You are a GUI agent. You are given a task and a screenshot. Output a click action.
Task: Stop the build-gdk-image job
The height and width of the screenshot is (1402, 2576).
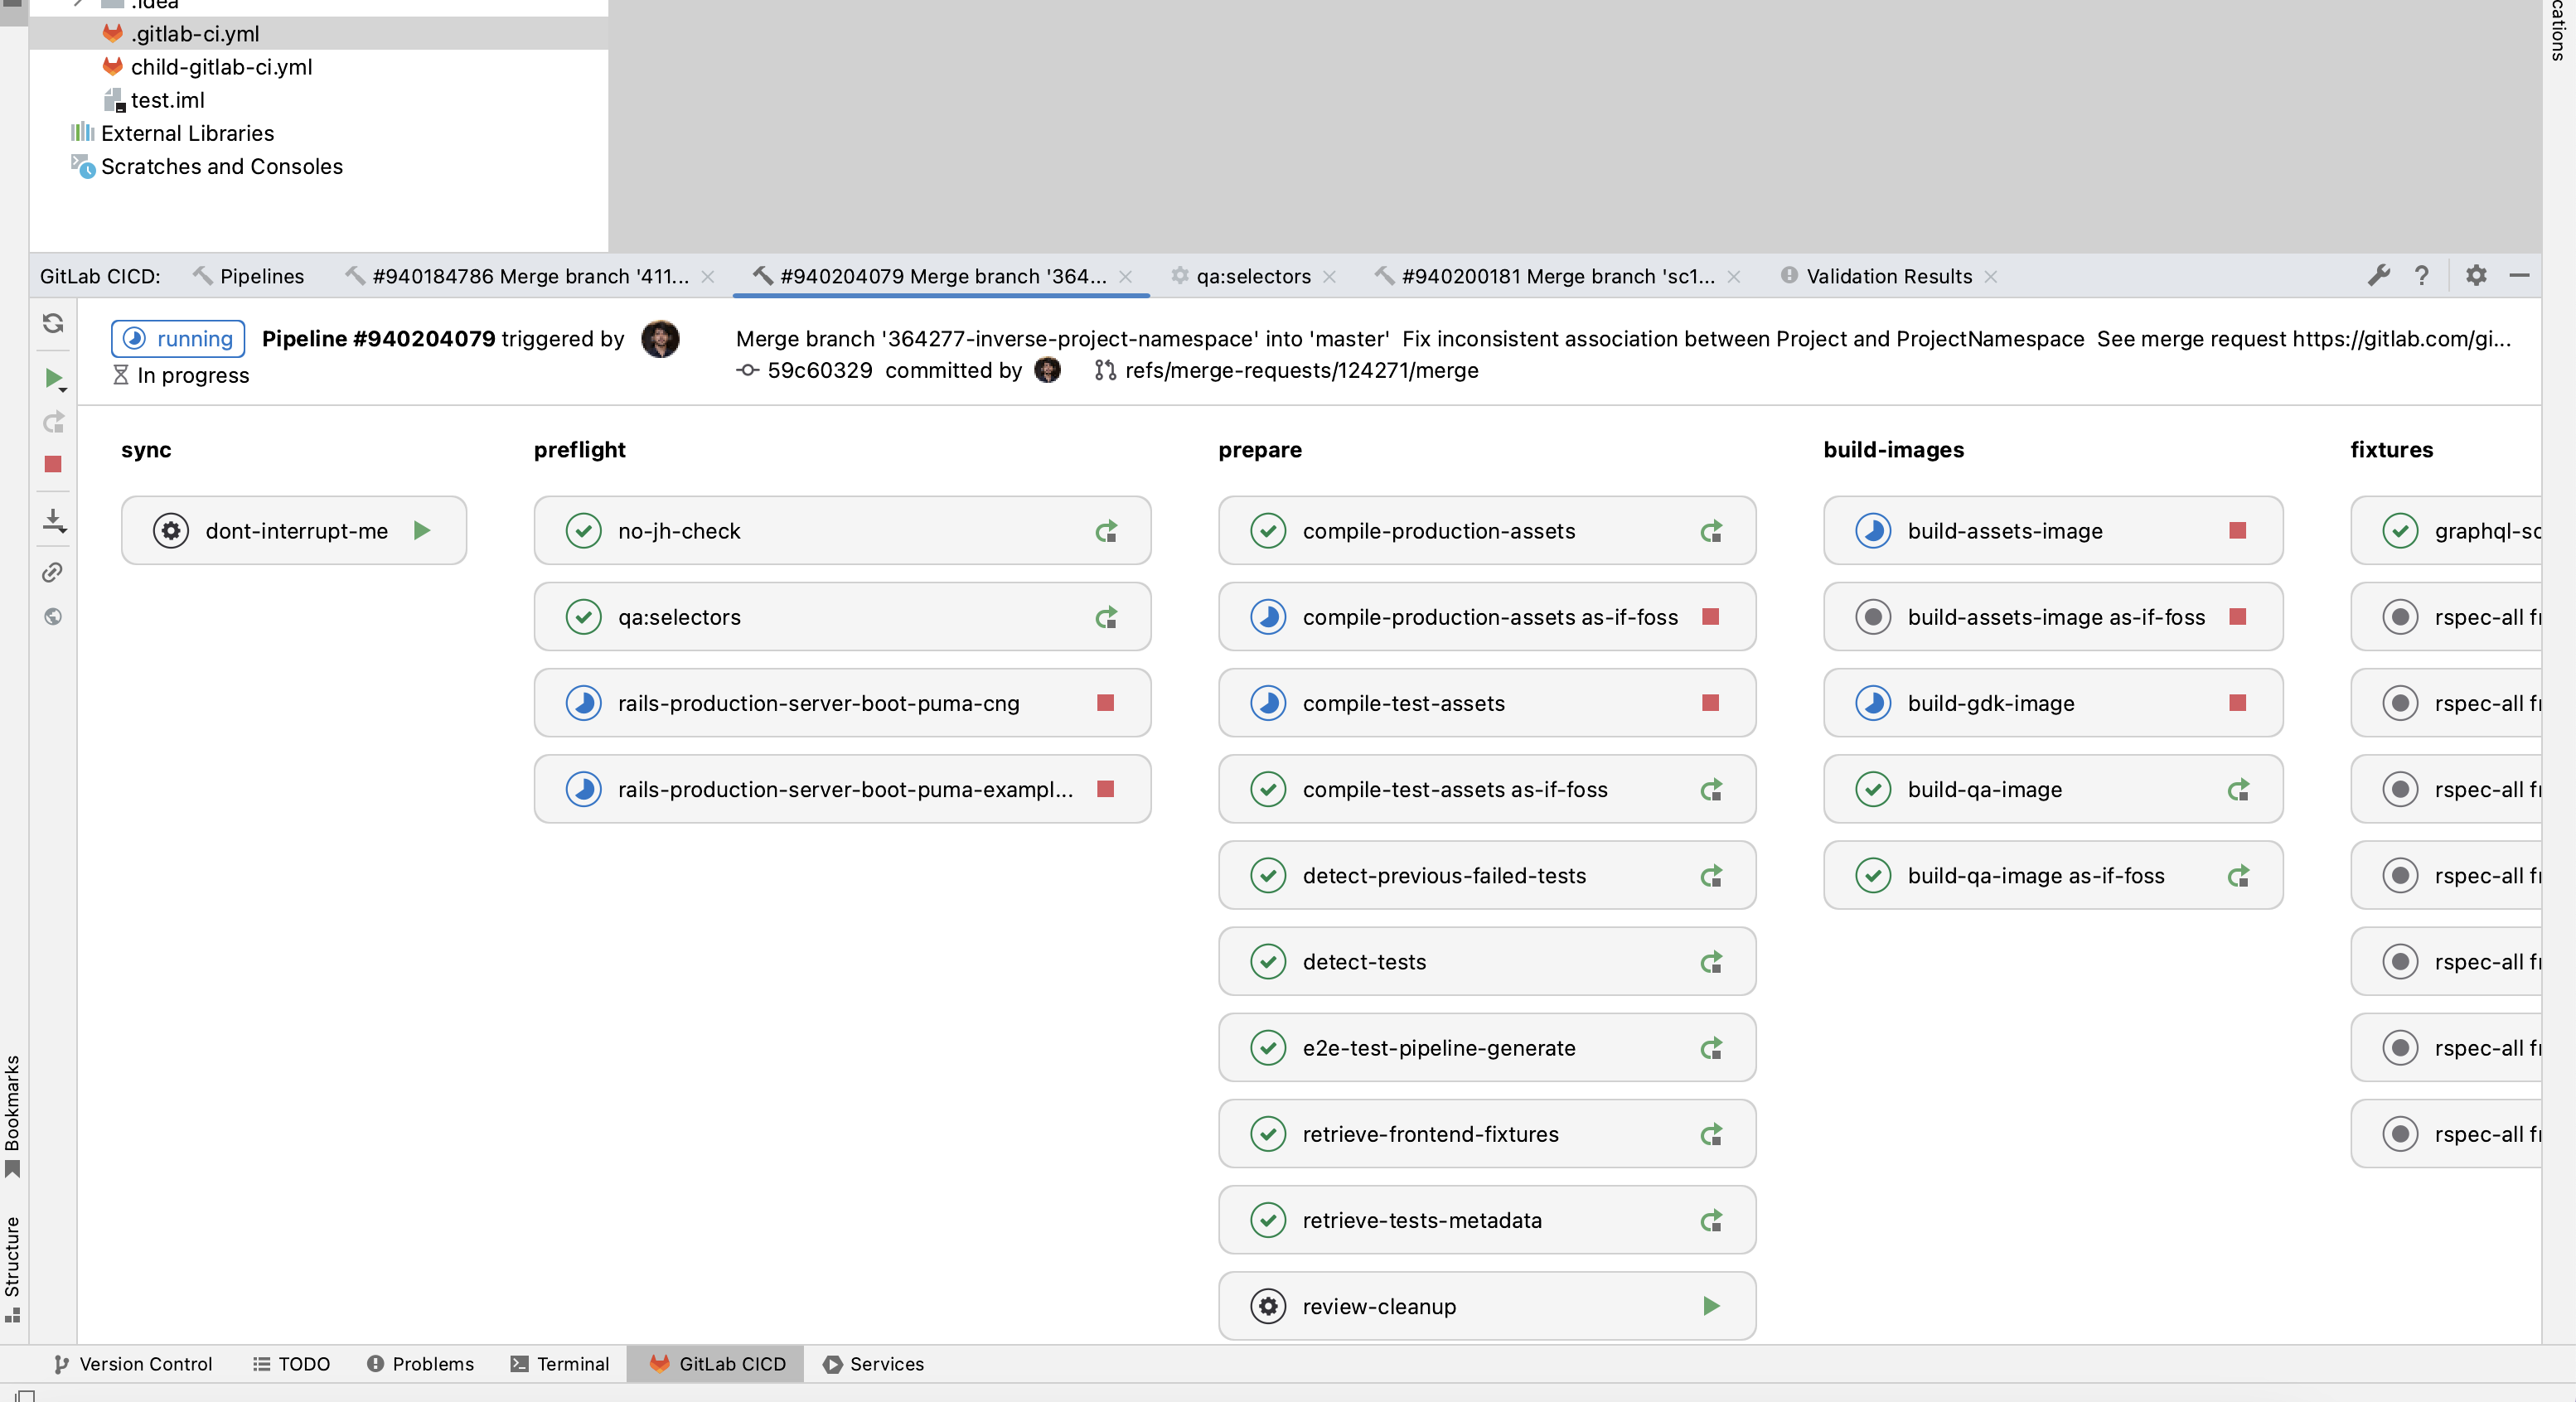click(2238, 703)
